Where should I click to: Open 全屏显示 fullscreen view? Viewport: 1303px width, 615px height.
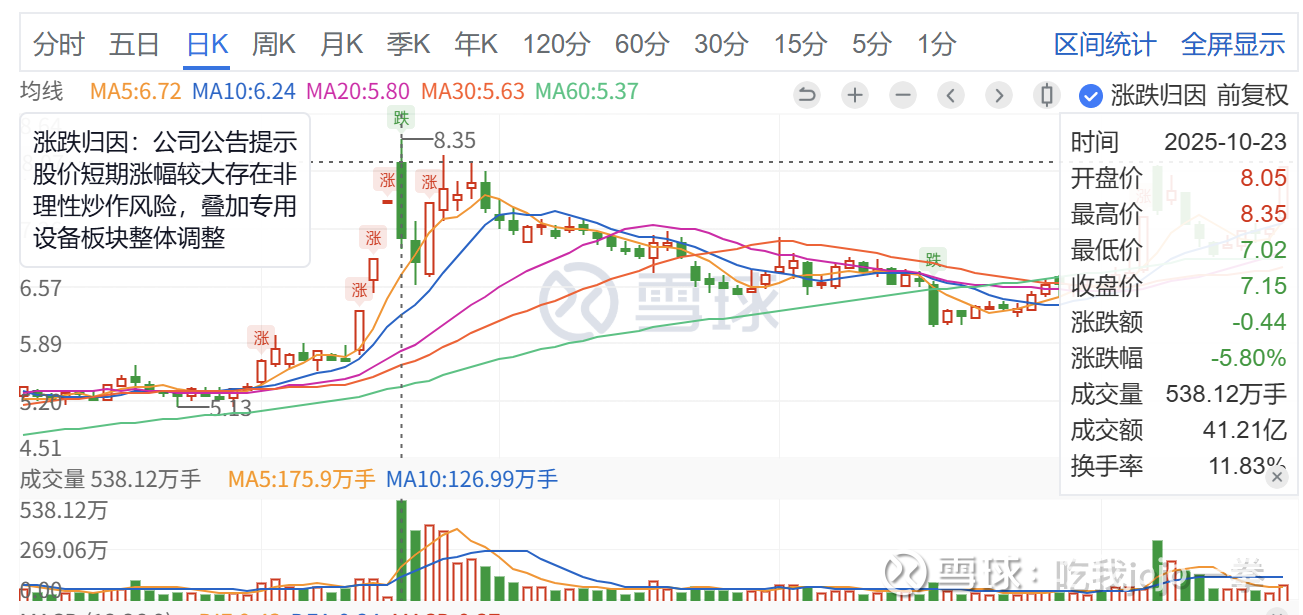(x=1233, y=44)
